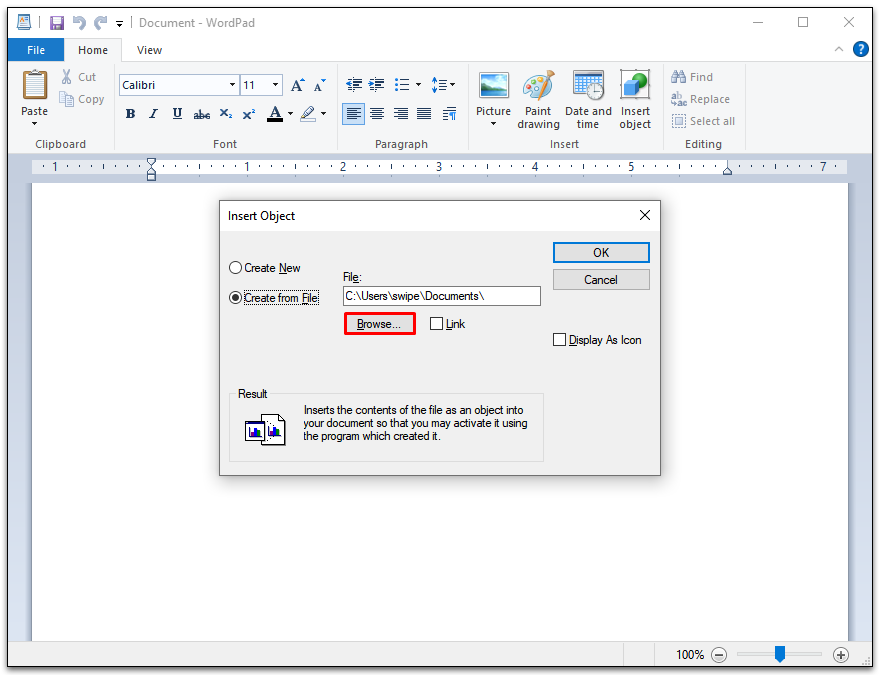Screen dimensions: 881x675
Task: Close the Insert Object dialog
Action: 645,215
